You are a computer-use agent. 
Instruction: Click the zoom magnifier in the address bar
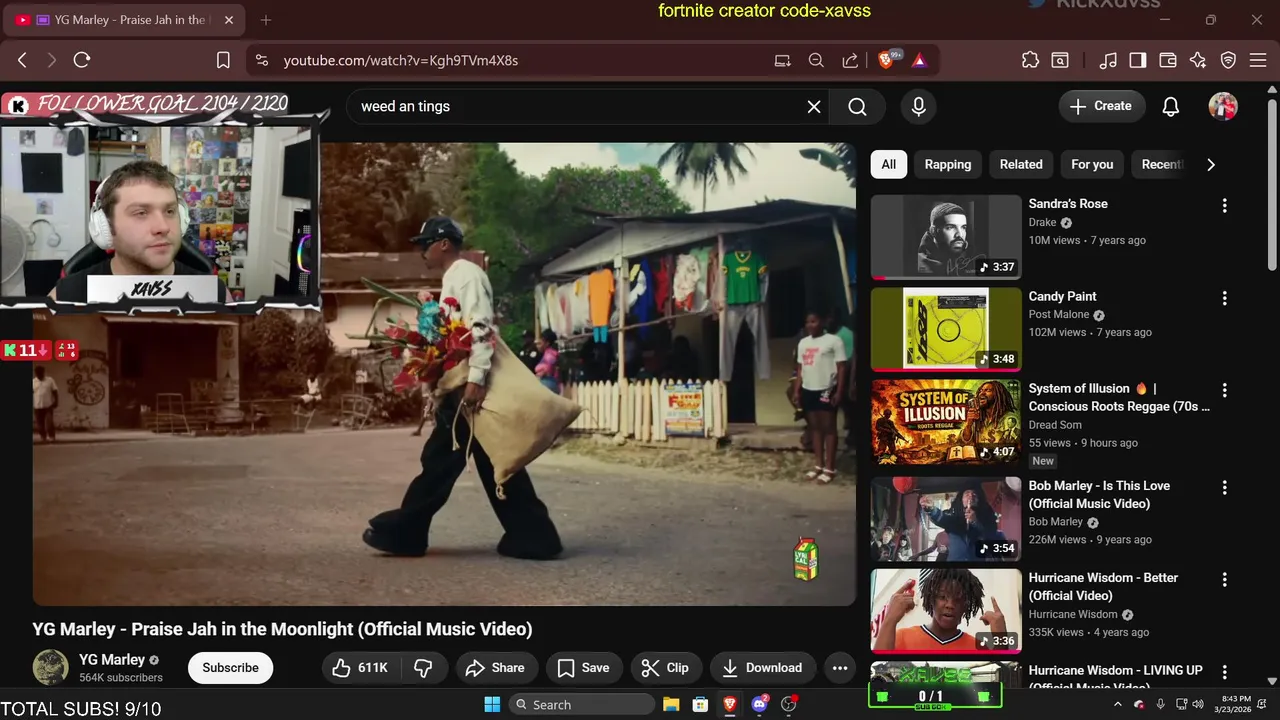[816, 60]
